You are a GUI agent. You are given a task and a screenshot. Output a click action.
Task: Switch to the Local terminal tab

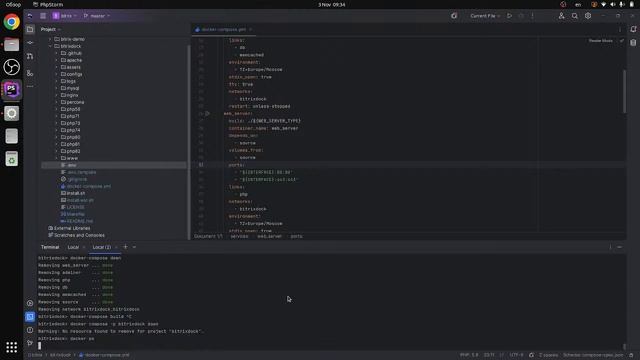point(73,247)
